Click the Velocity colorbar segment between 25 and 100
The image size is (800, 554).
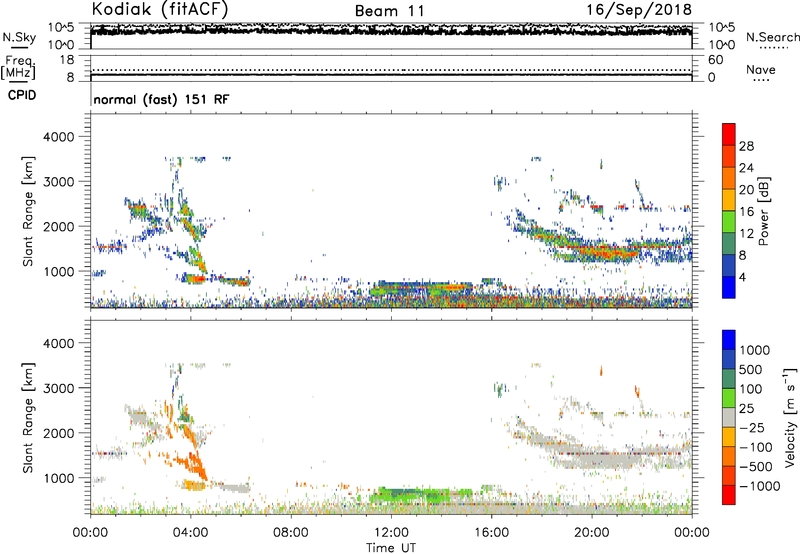tap(729, 398)
